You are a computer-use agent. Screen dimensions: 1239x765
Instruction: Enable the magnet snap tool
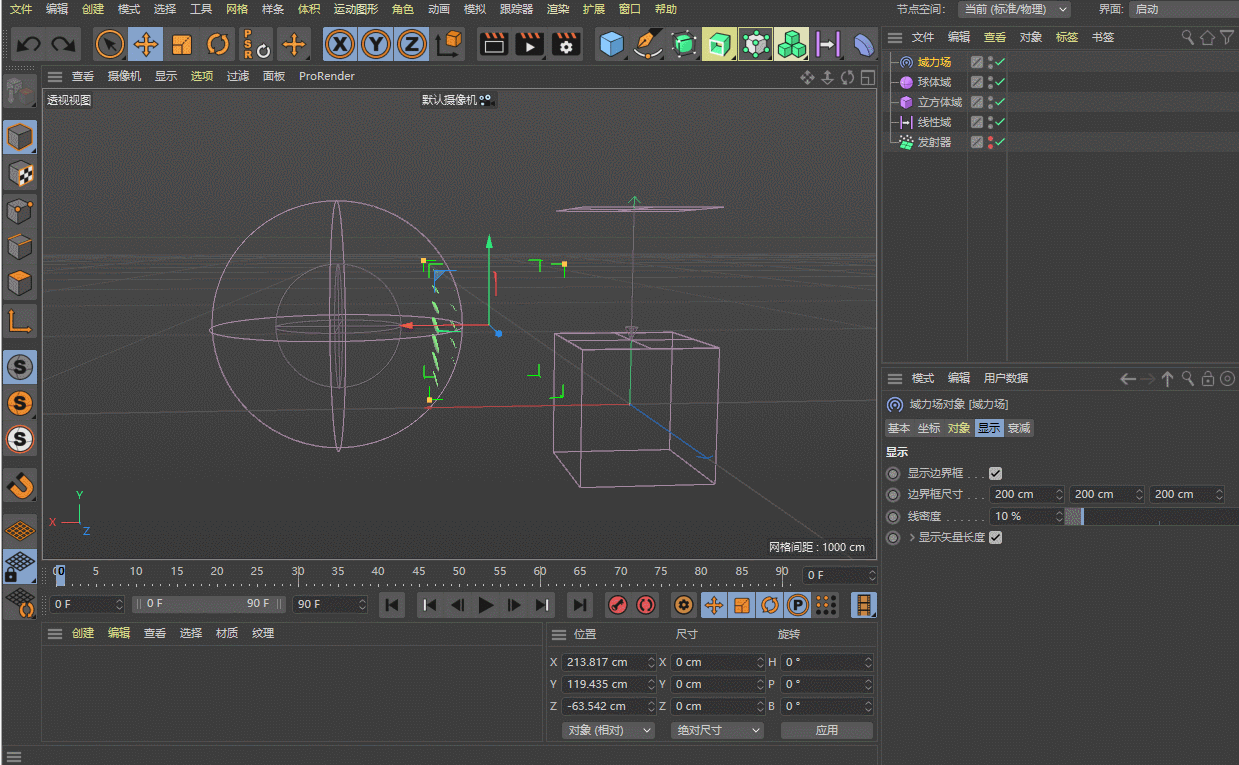(x=20, y=486)
